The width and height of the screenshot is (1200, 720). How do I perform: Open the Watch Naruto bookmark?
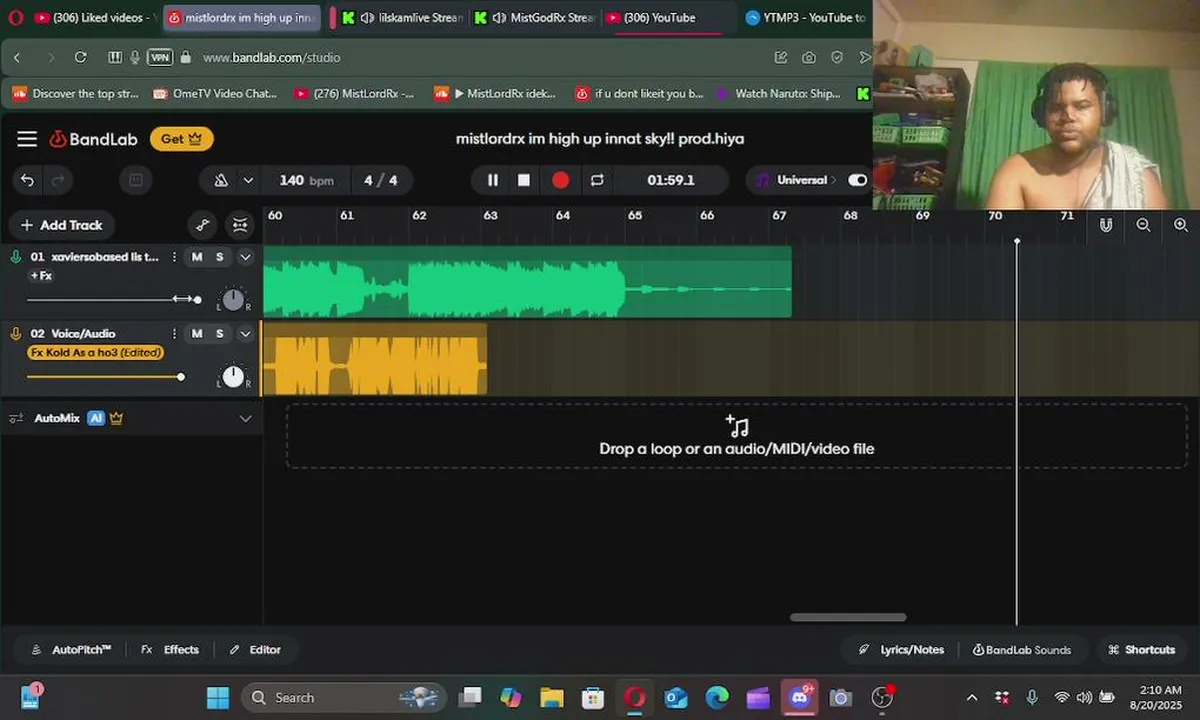point(777,94)
